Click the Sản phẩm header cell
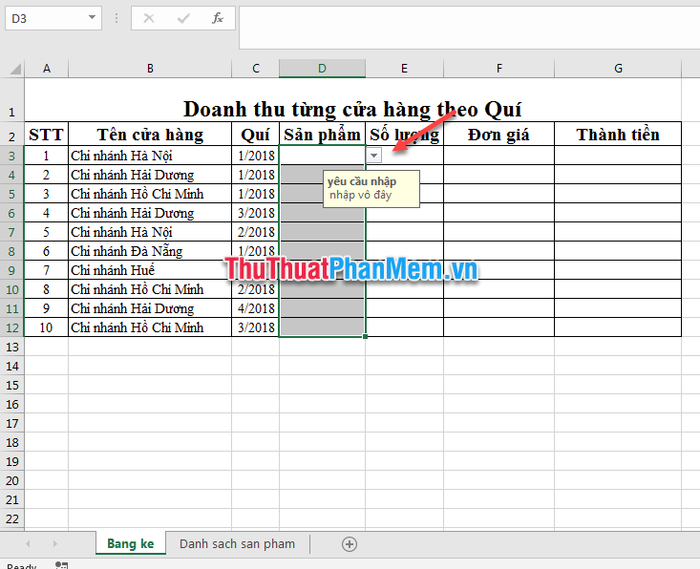Screen dimensions: 700x569 coord(322,134)
